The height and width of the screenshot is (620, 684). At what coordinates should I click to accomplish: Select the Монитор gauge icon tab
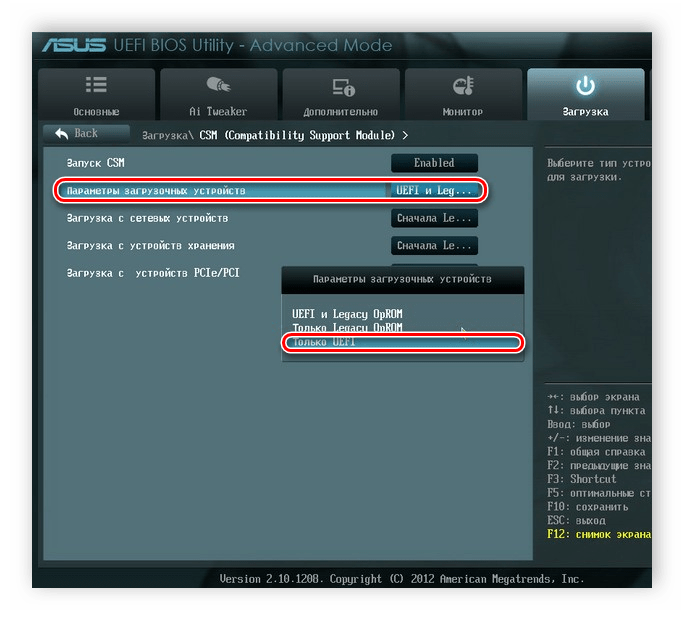(463, 86)
